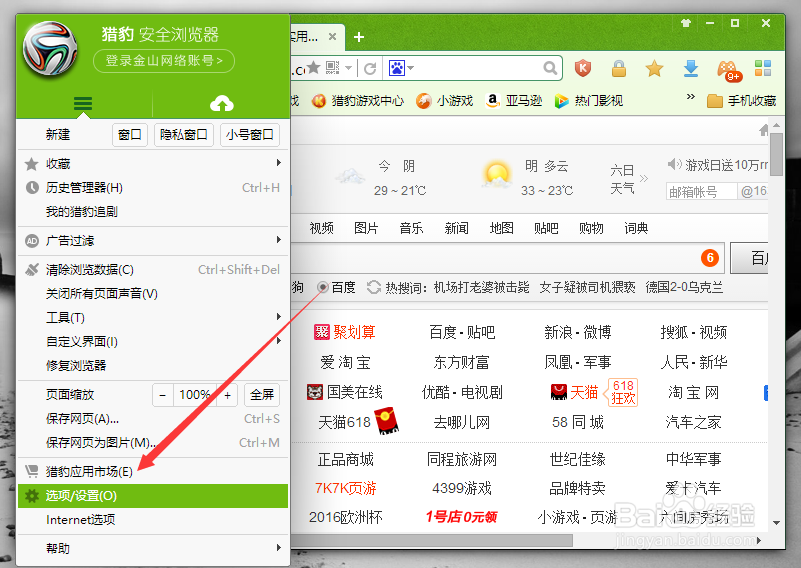Open 历史管理器(H) menu item
The width and height of the screenshot is (801, 568).
click(x=153, y=188)
